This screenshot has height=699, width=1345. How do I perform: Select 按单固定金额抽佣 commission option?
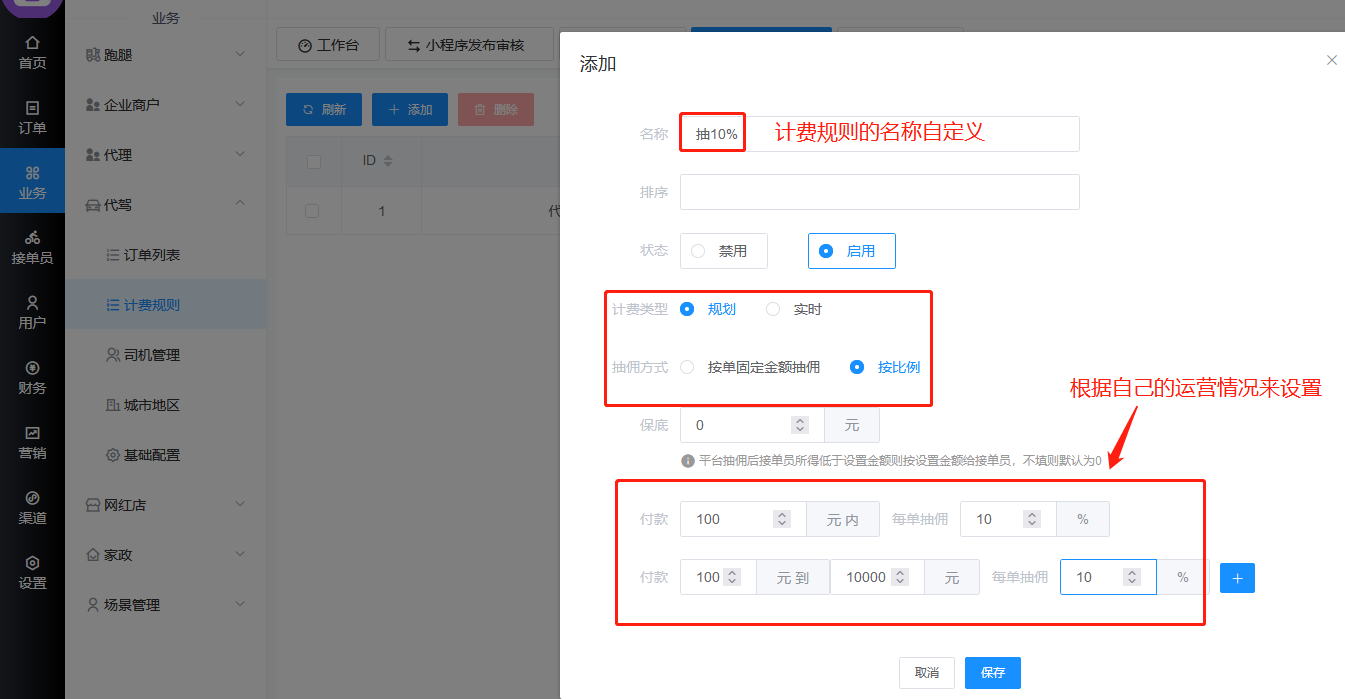687,367
